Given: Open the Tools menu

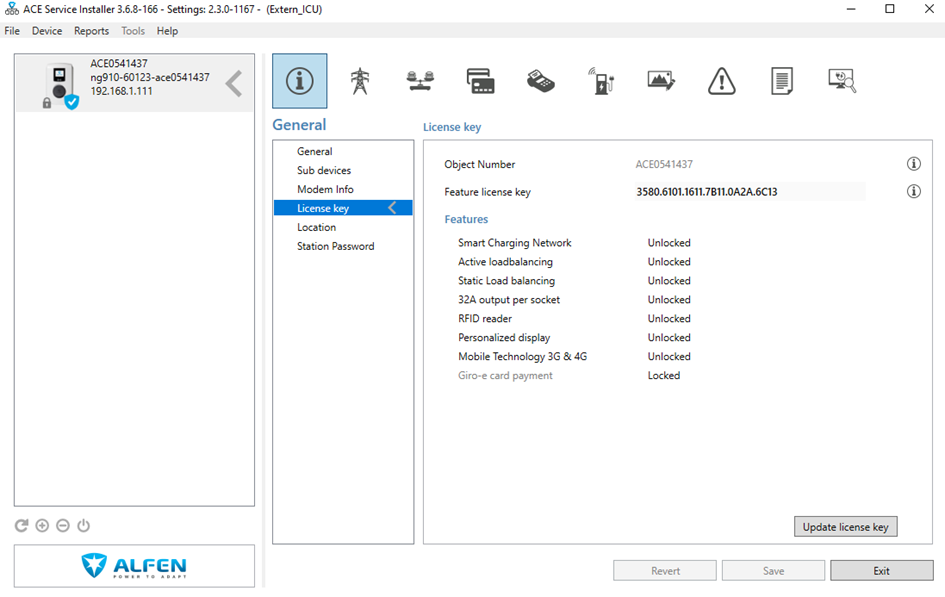Looking at the screenshot, I should pyautogui.click(x=133, y=31).
